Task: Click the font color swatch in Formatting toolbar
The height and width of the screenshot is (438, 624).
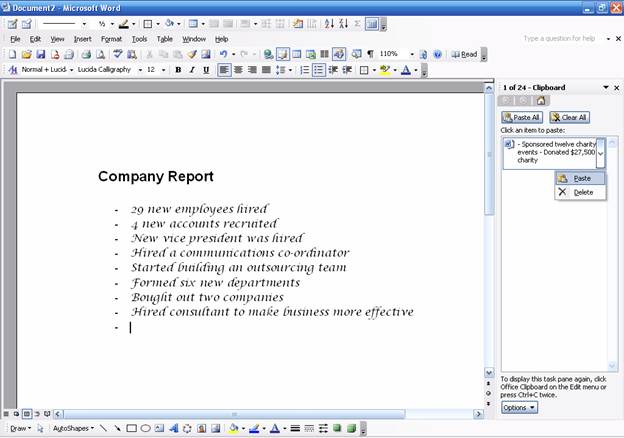Action: coord(406,70)
